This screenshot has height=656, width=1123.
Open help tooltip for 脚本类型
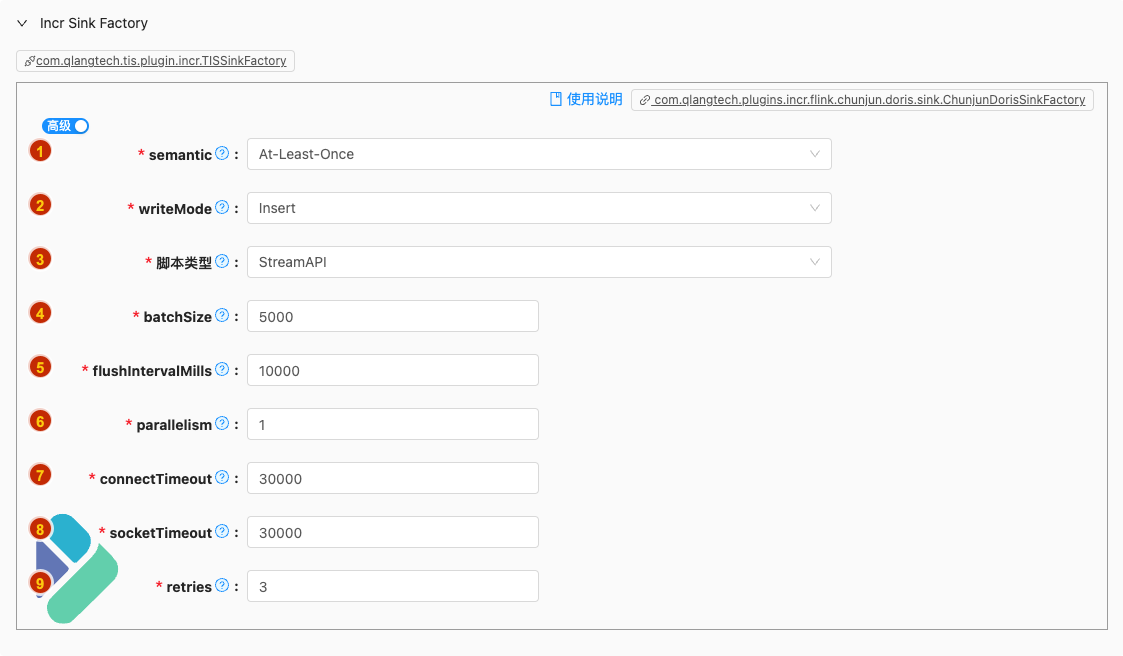[x=222, y=262]
